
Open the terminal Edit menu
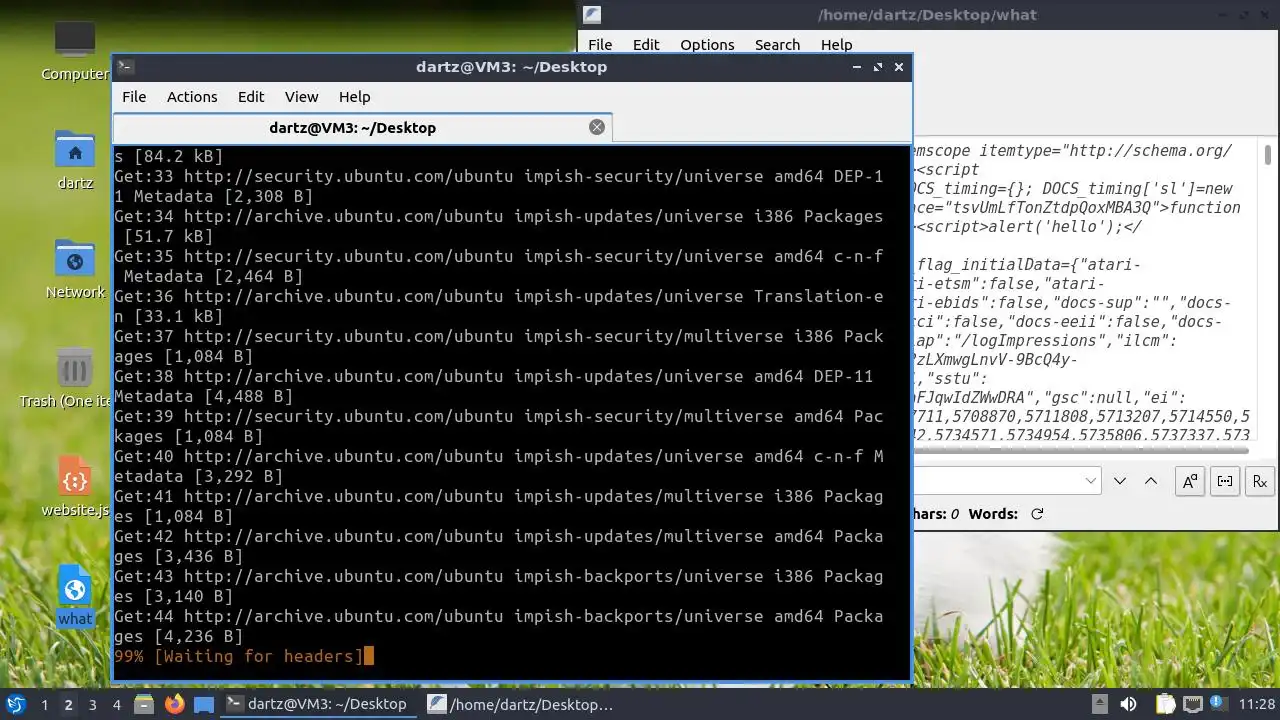pyautogui.click(x=251, y=97)
